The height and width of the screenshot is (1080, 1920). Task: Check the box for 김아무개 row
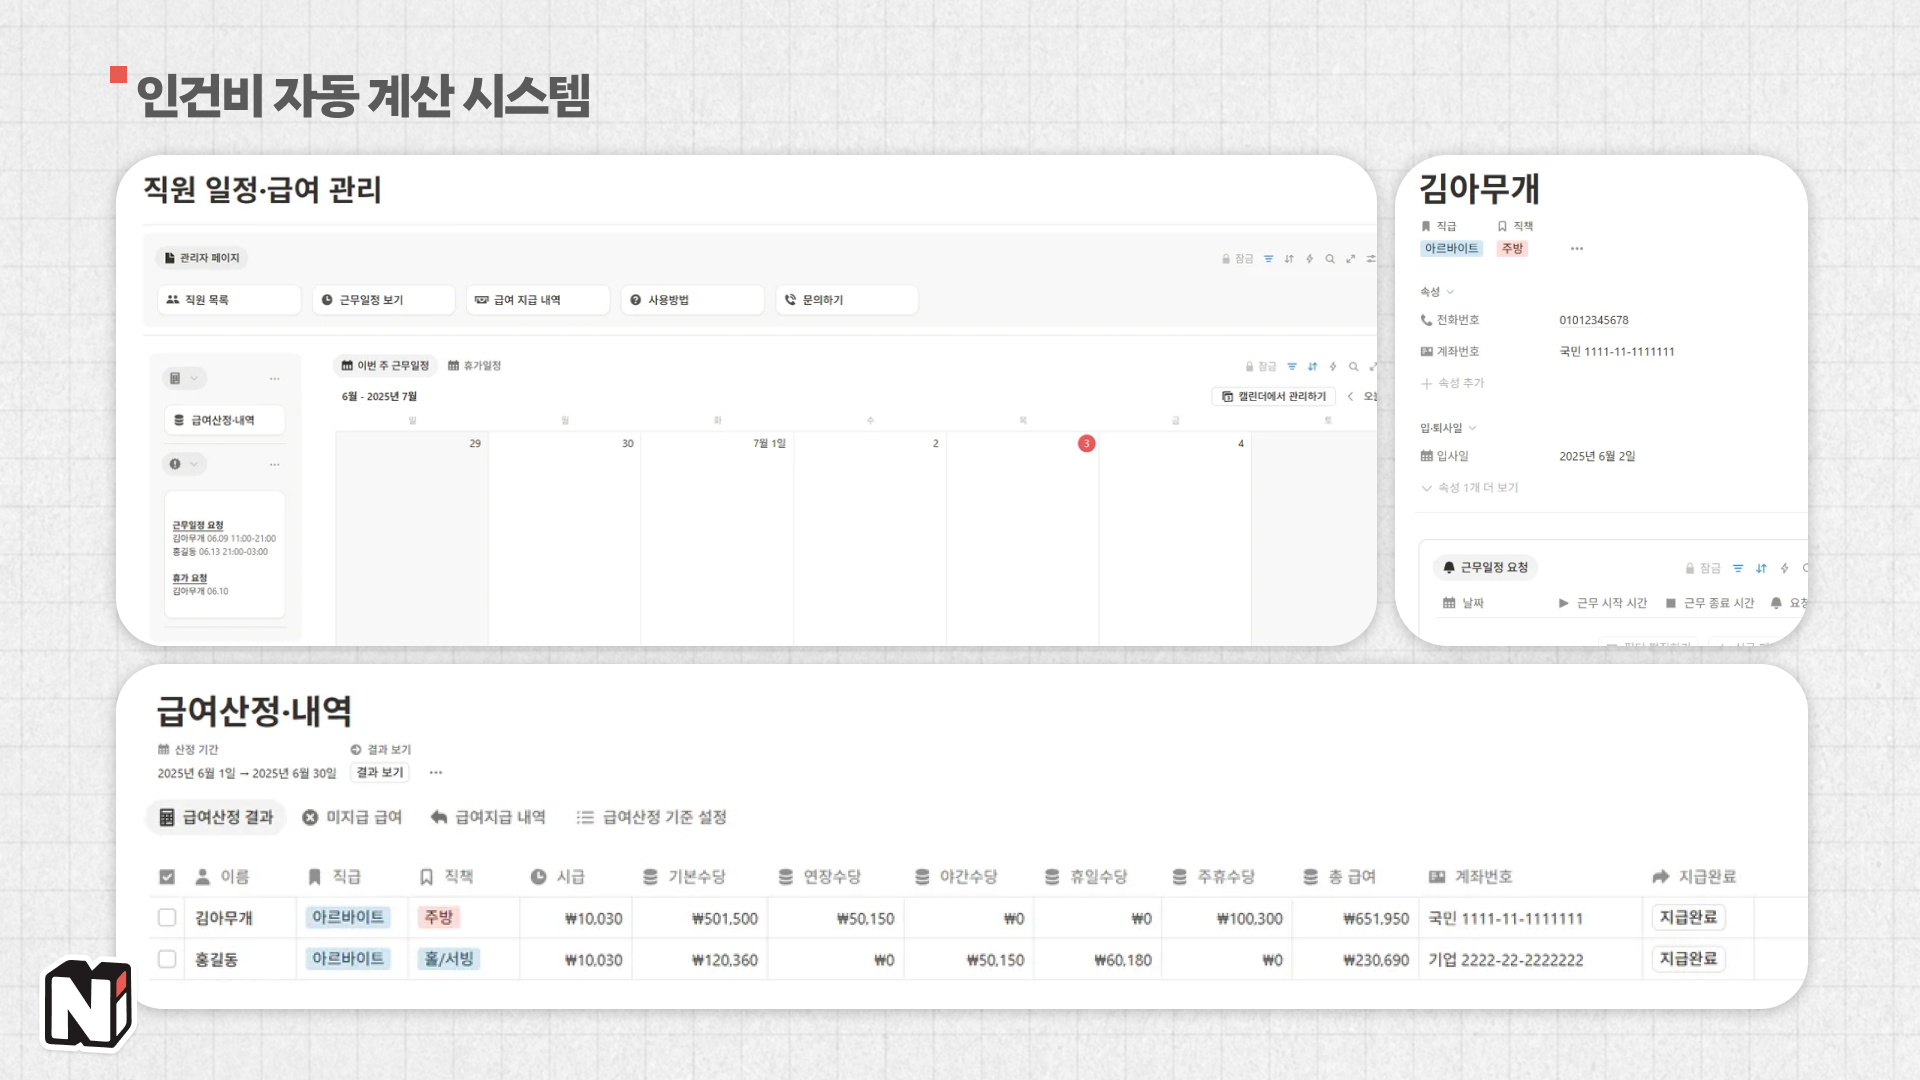point(167,918)
